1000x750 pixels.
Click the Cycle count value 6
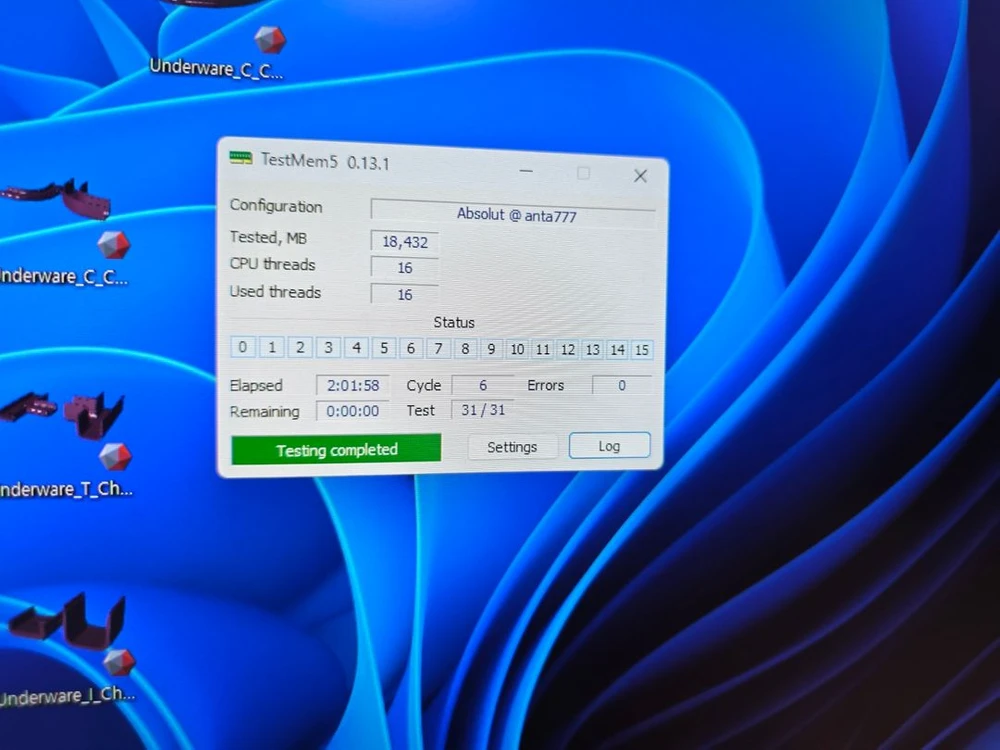coord(483,385)
